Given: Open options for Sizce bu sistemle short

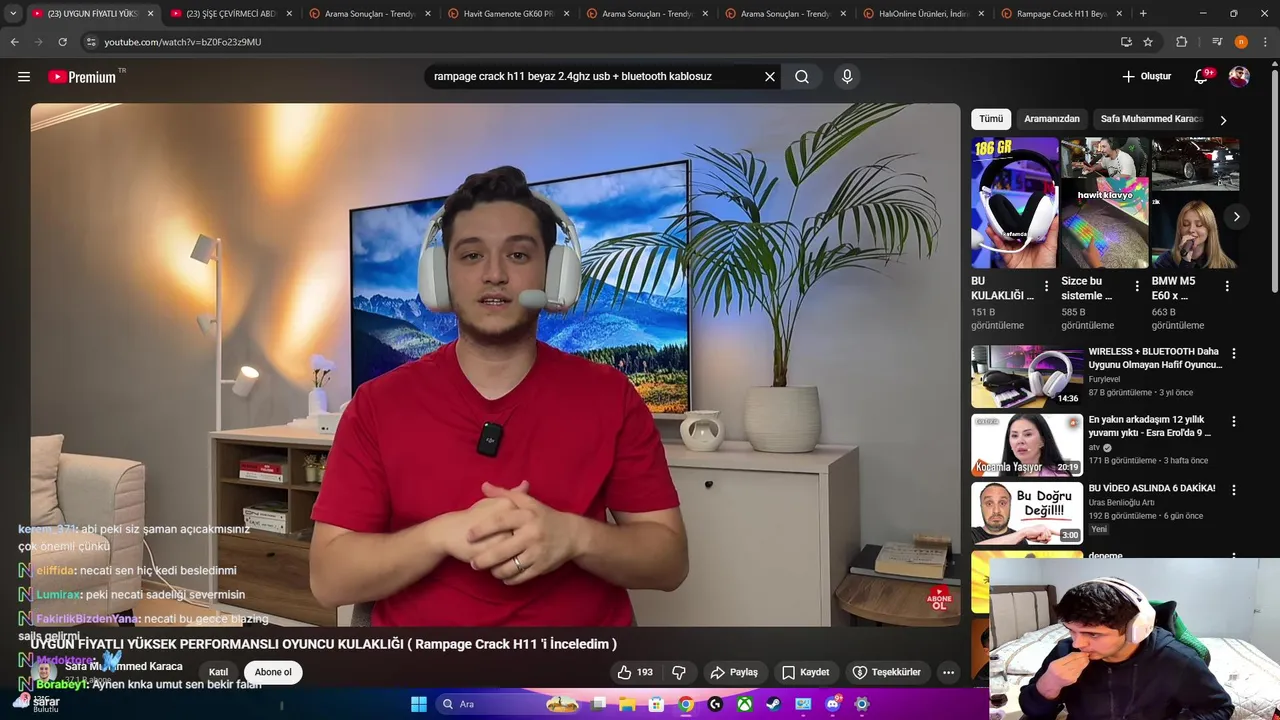Looking at the screenshot, I should point(1137,286).
